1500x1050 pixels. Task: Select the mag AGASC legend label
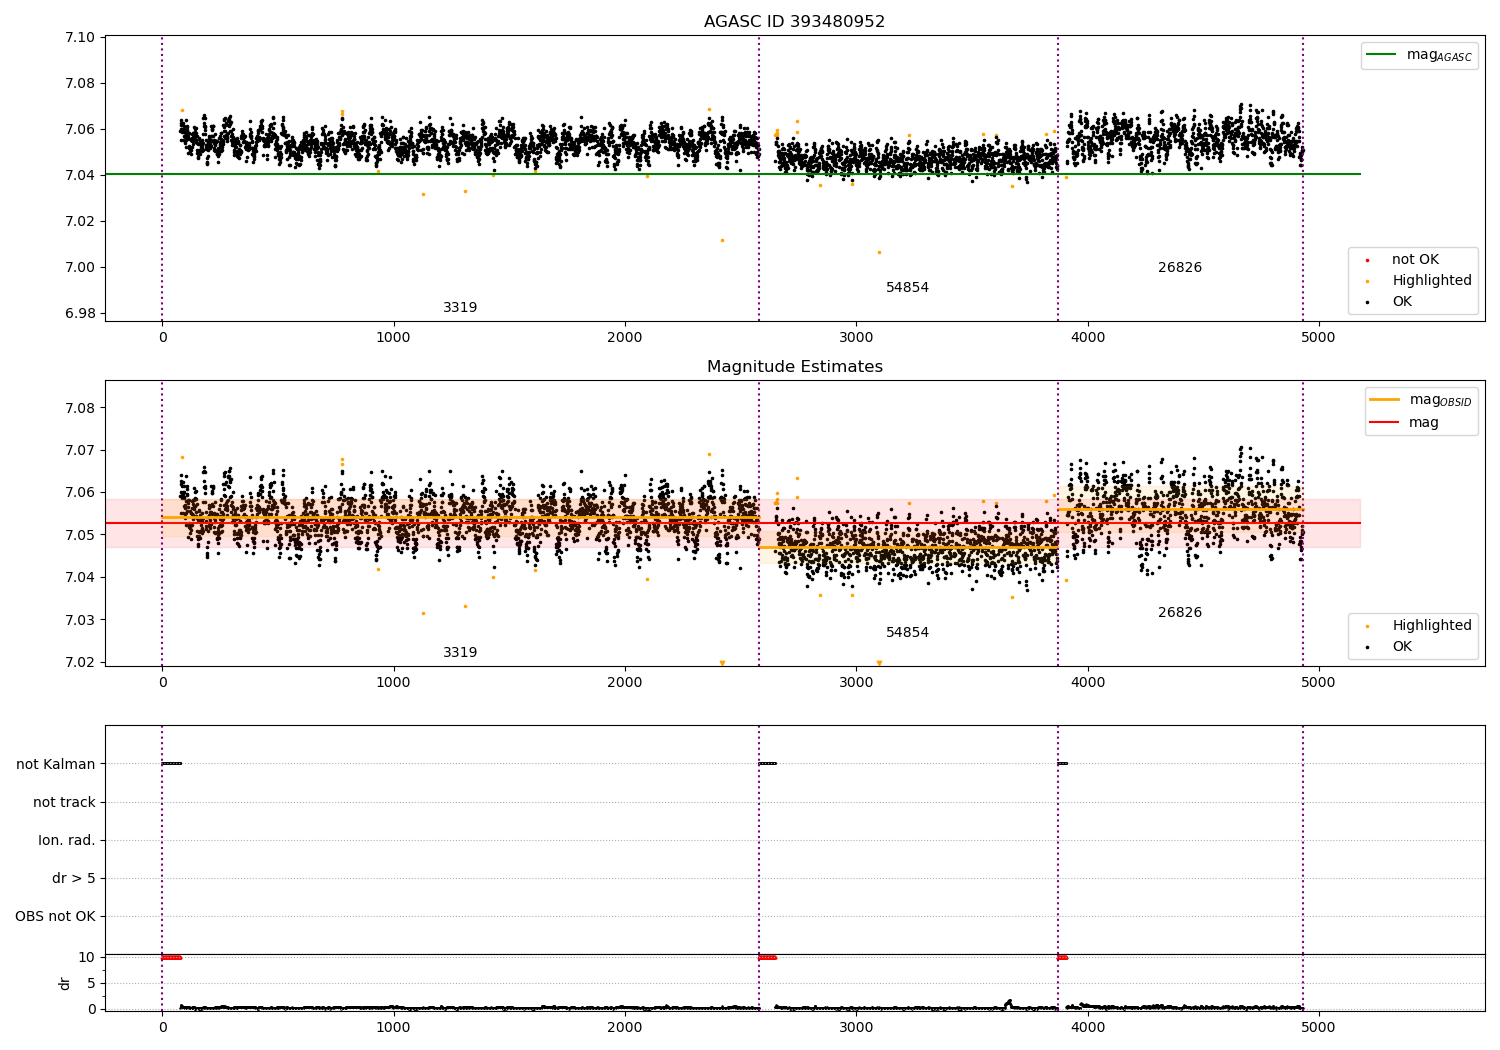[1439, 55]
